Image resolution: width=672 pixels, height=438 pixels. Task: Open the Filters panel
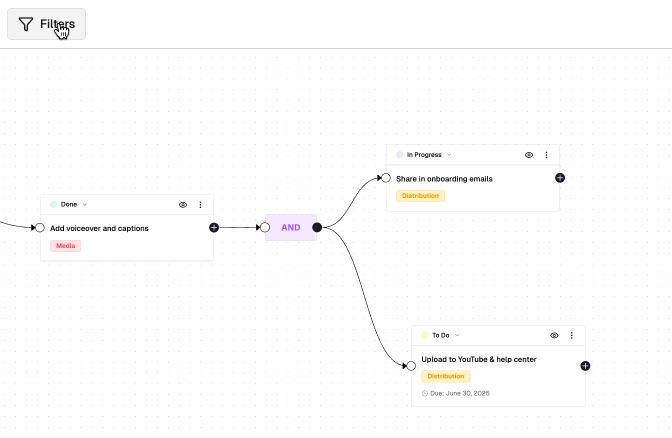[x=46, y=24]
